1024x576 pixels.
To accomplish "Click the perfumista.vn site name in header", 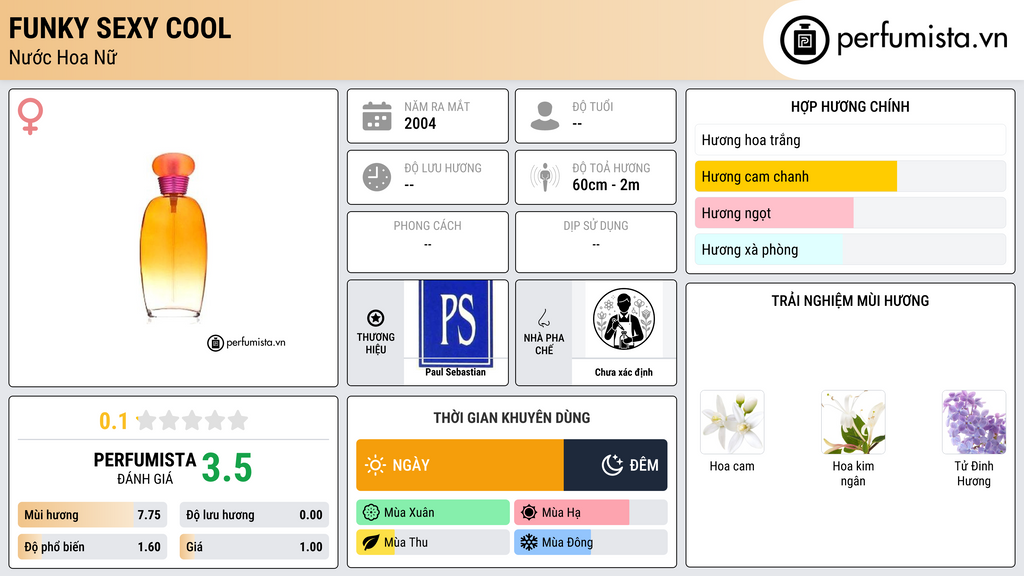I will (x=922, y=38).
